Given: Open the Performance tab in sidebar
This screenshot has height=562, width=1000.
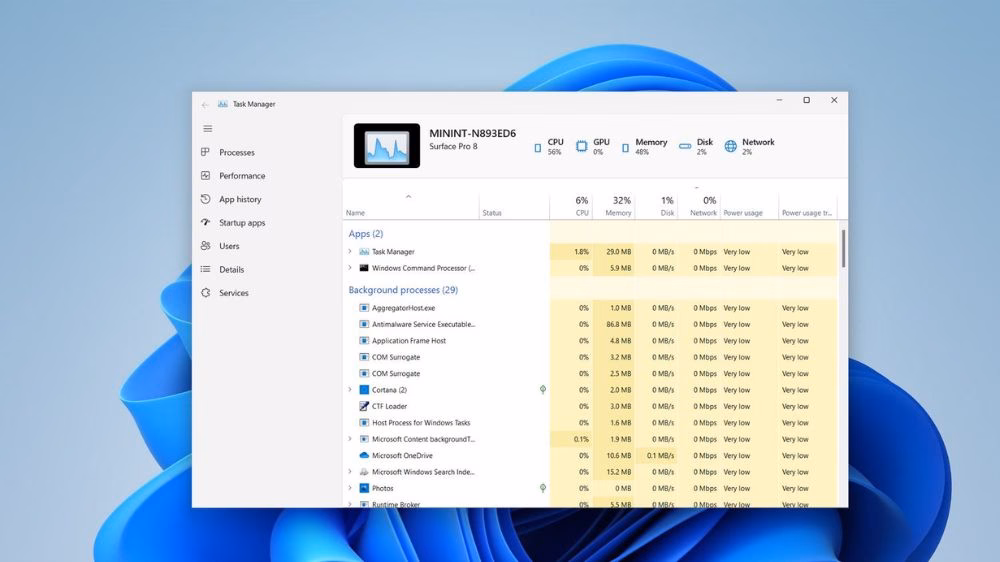Looking at the screenshot, I should point(242,176).
